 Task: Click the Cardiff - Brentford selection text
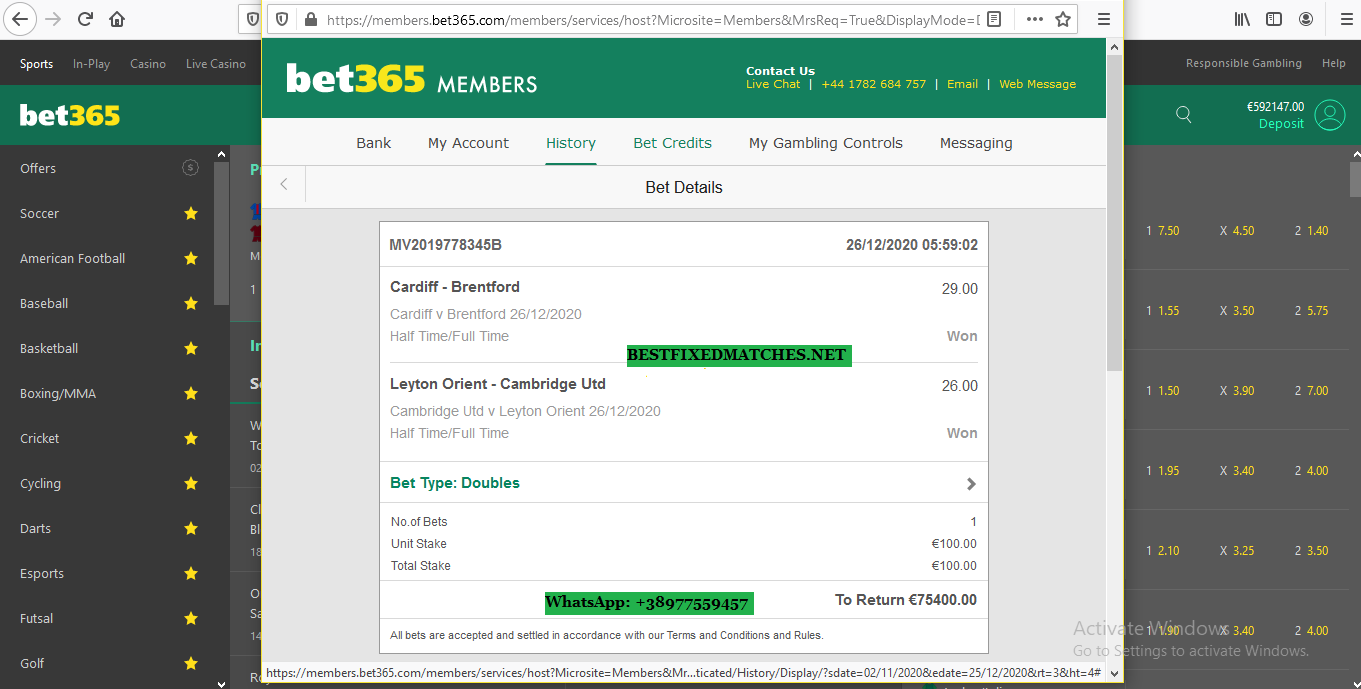tap(455, 287)
